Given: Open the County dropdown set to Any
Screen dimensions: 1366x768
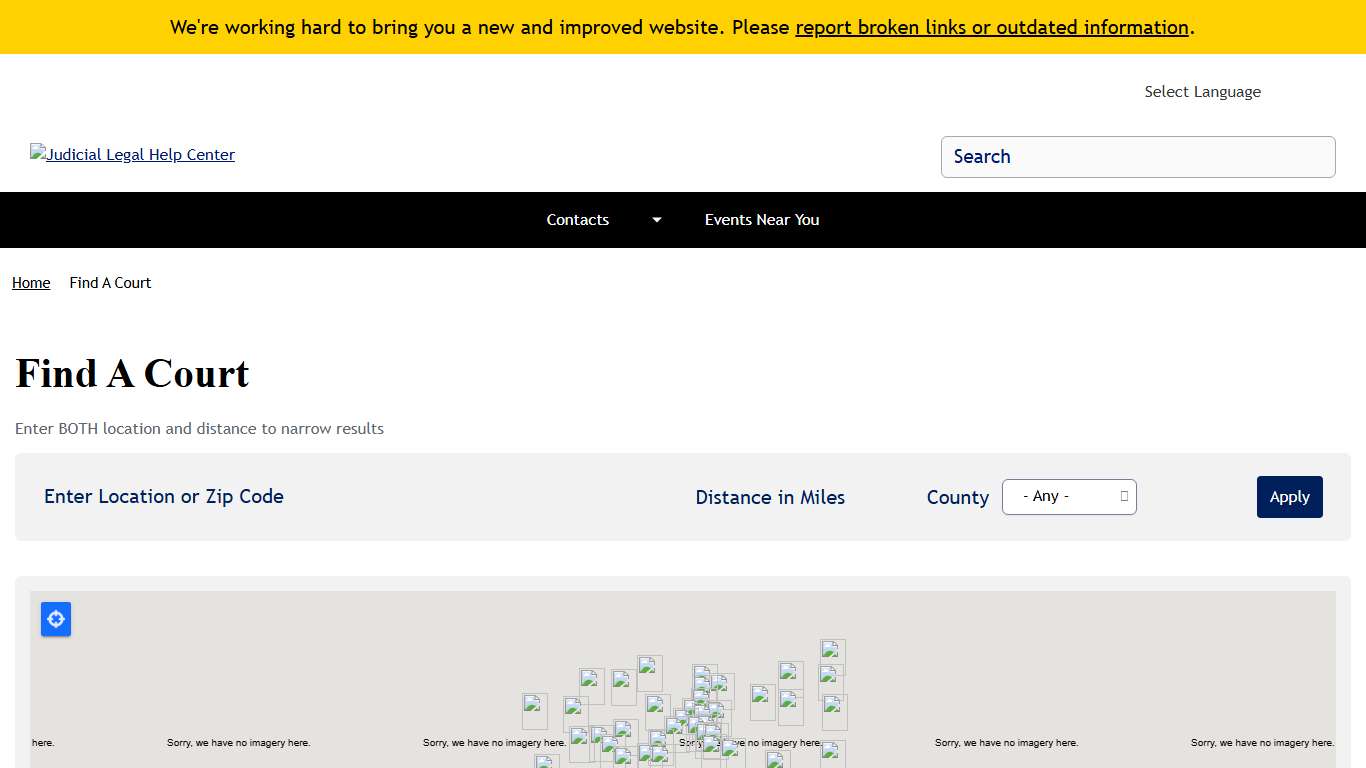Looking at the screenshot, I should 1069,496.
